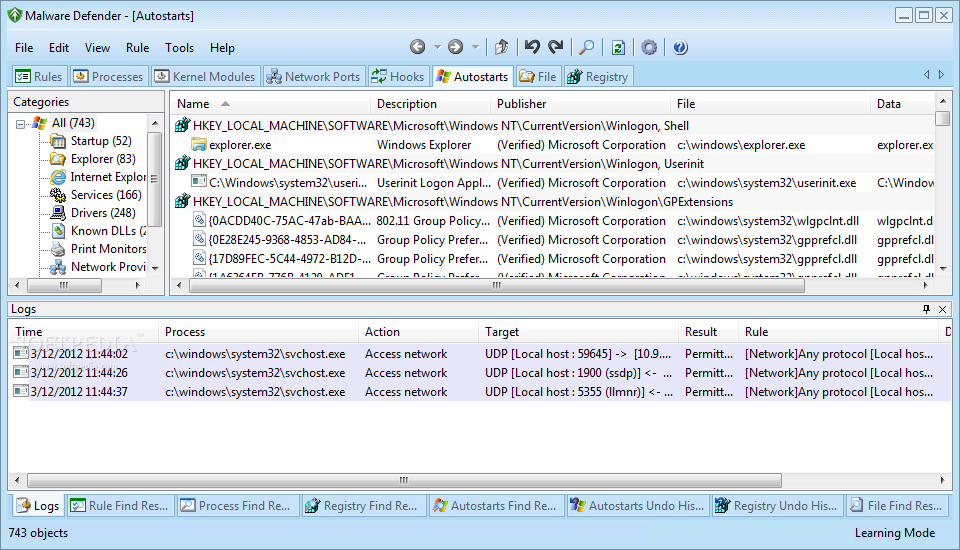Switch to the Kernel Modules tab

(x=205, y=77)
